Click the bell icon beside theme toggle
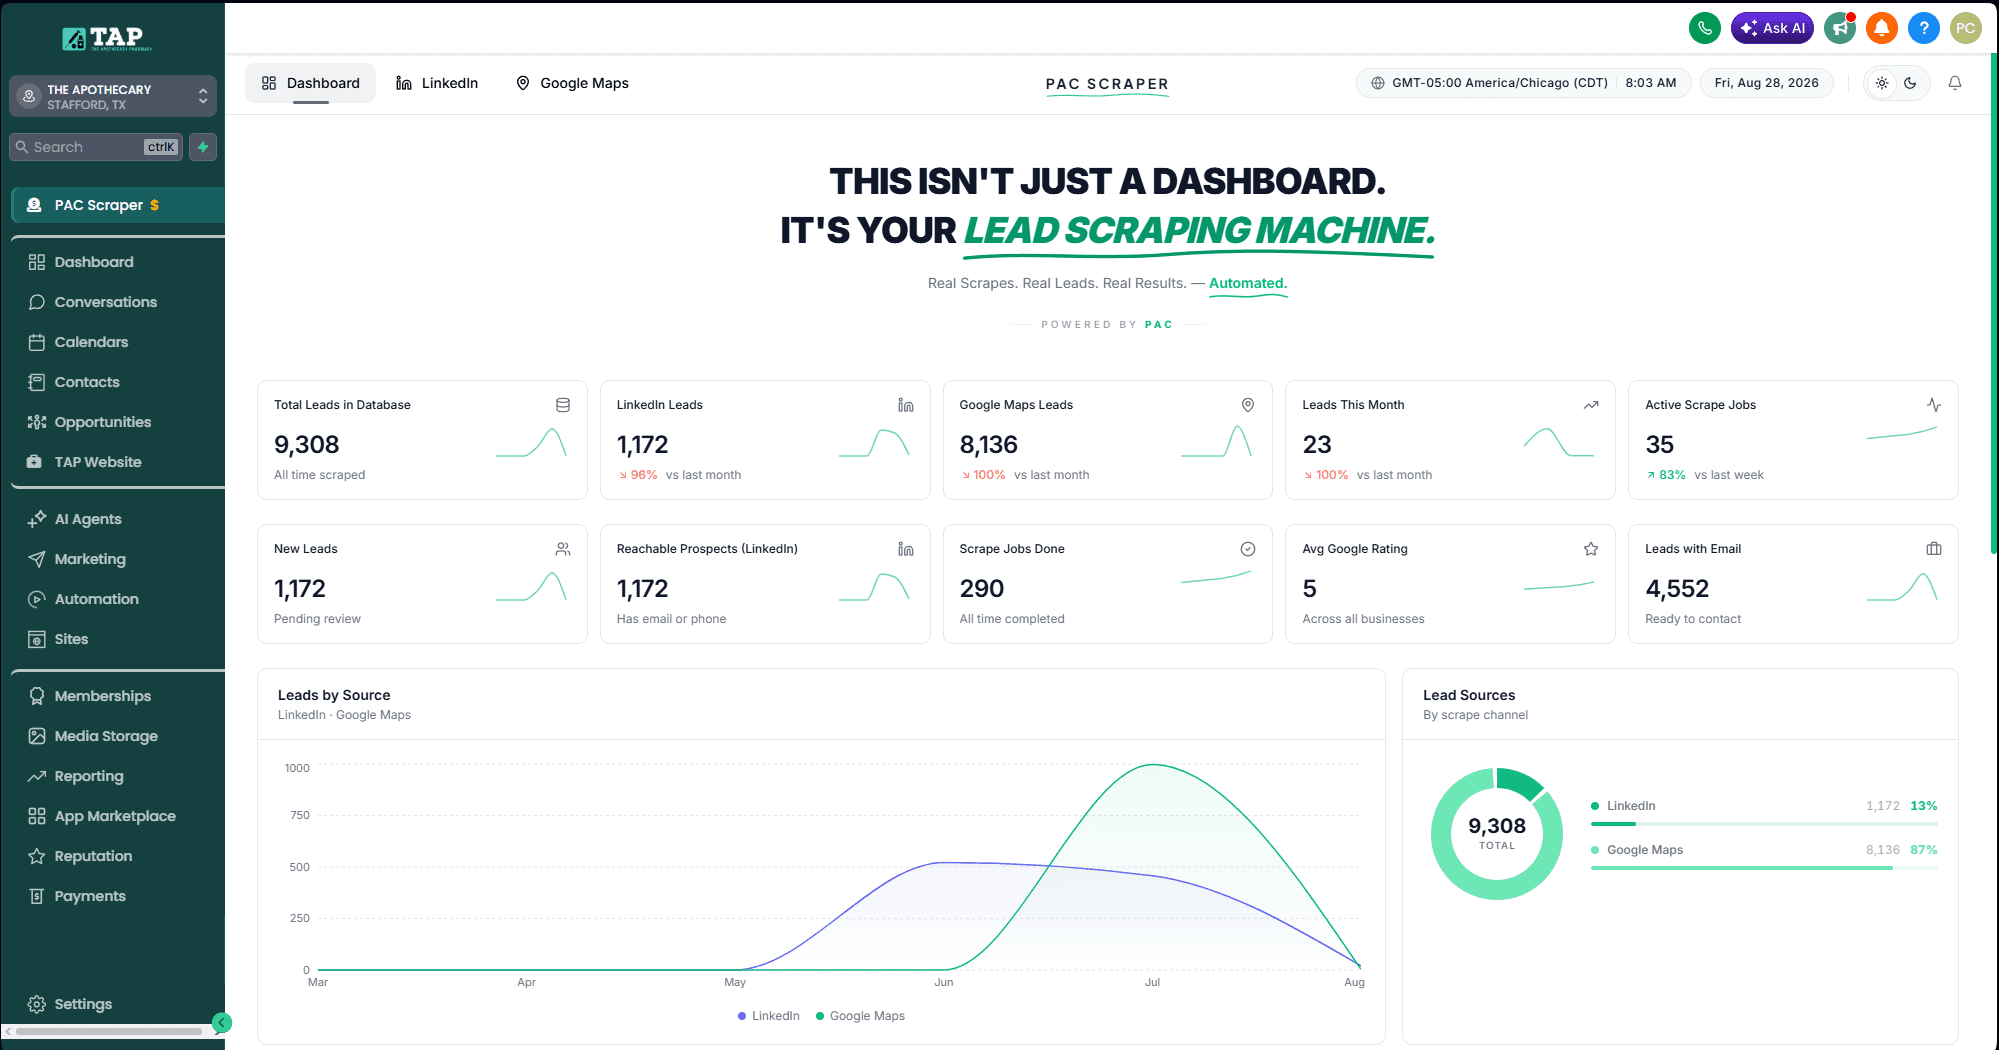This screenshot has height=1050, width=1999. [x=1955, y=83]
